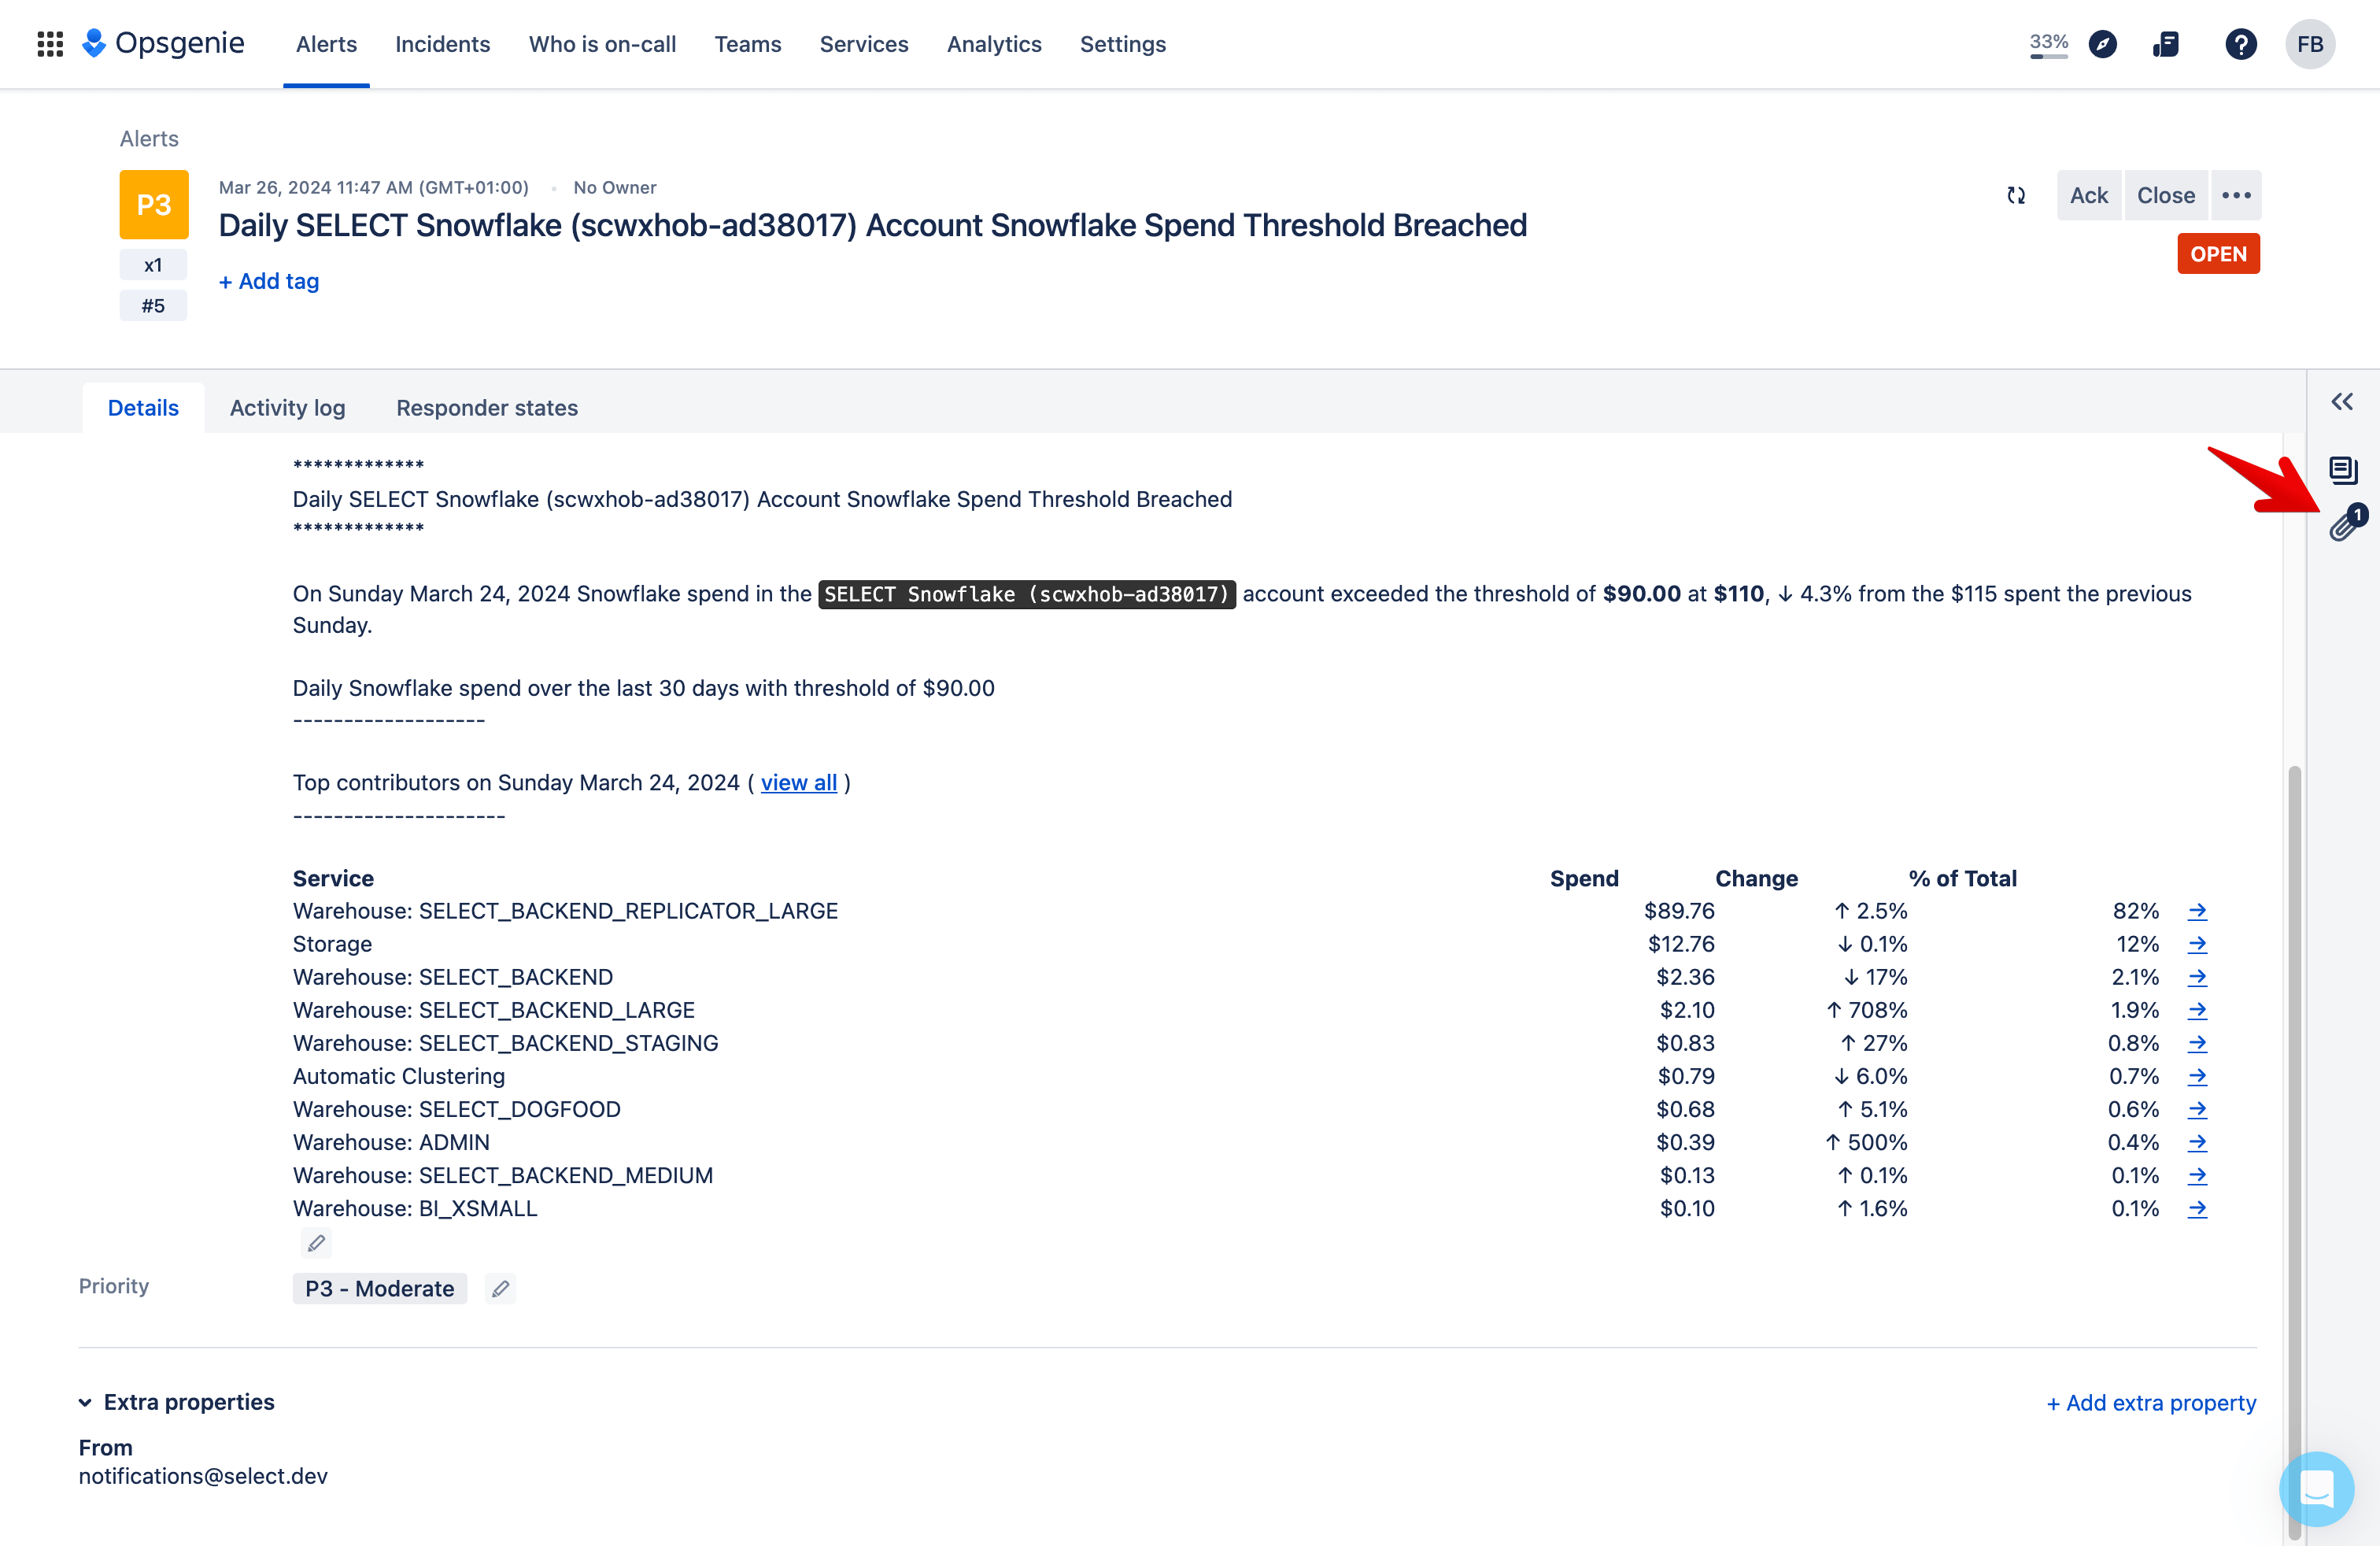This screenshot has height=1546, width=2380.
Task: Collapse the side panel with double chevron
Action: pyautogui.click(x=2342, y=402)
